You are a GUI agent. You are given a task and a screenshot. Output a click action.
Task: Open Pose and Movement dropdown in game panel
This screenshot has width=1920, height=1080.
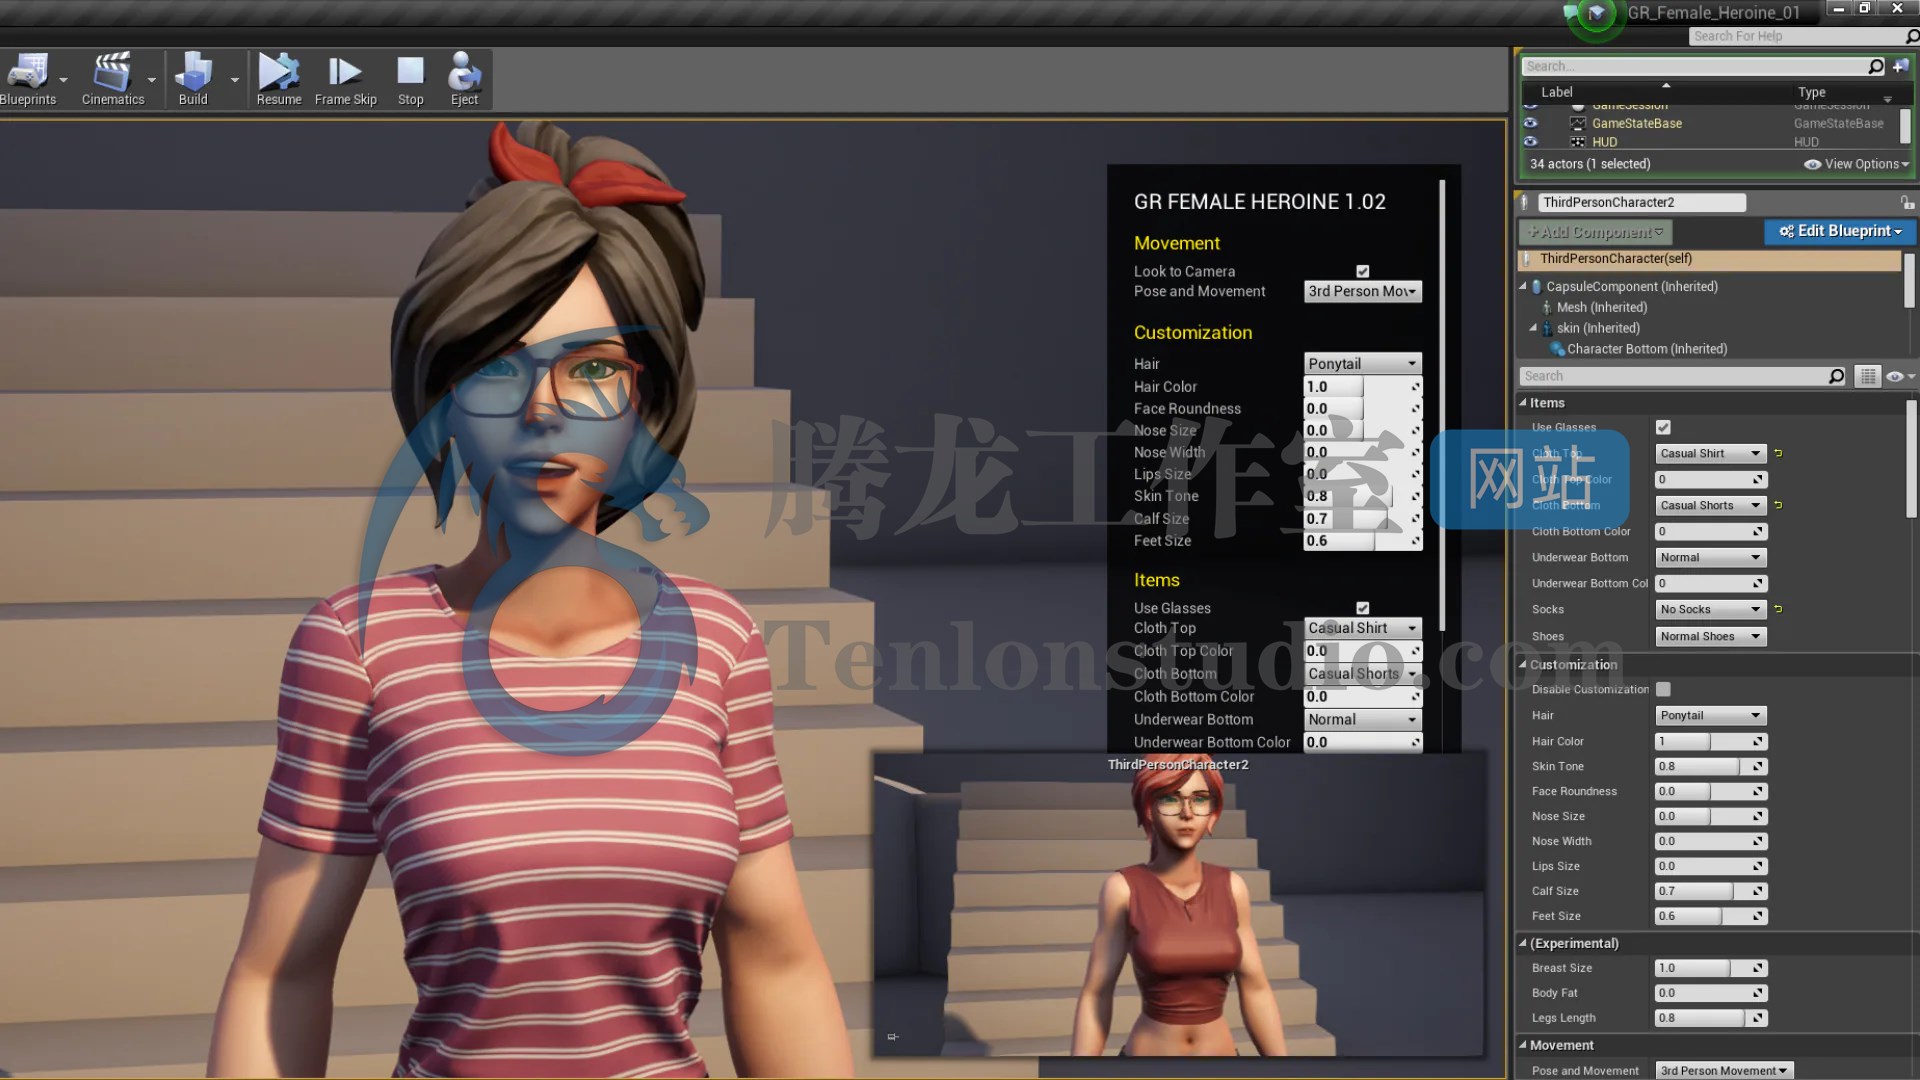pyautogui.click(x=1362, y=291)
